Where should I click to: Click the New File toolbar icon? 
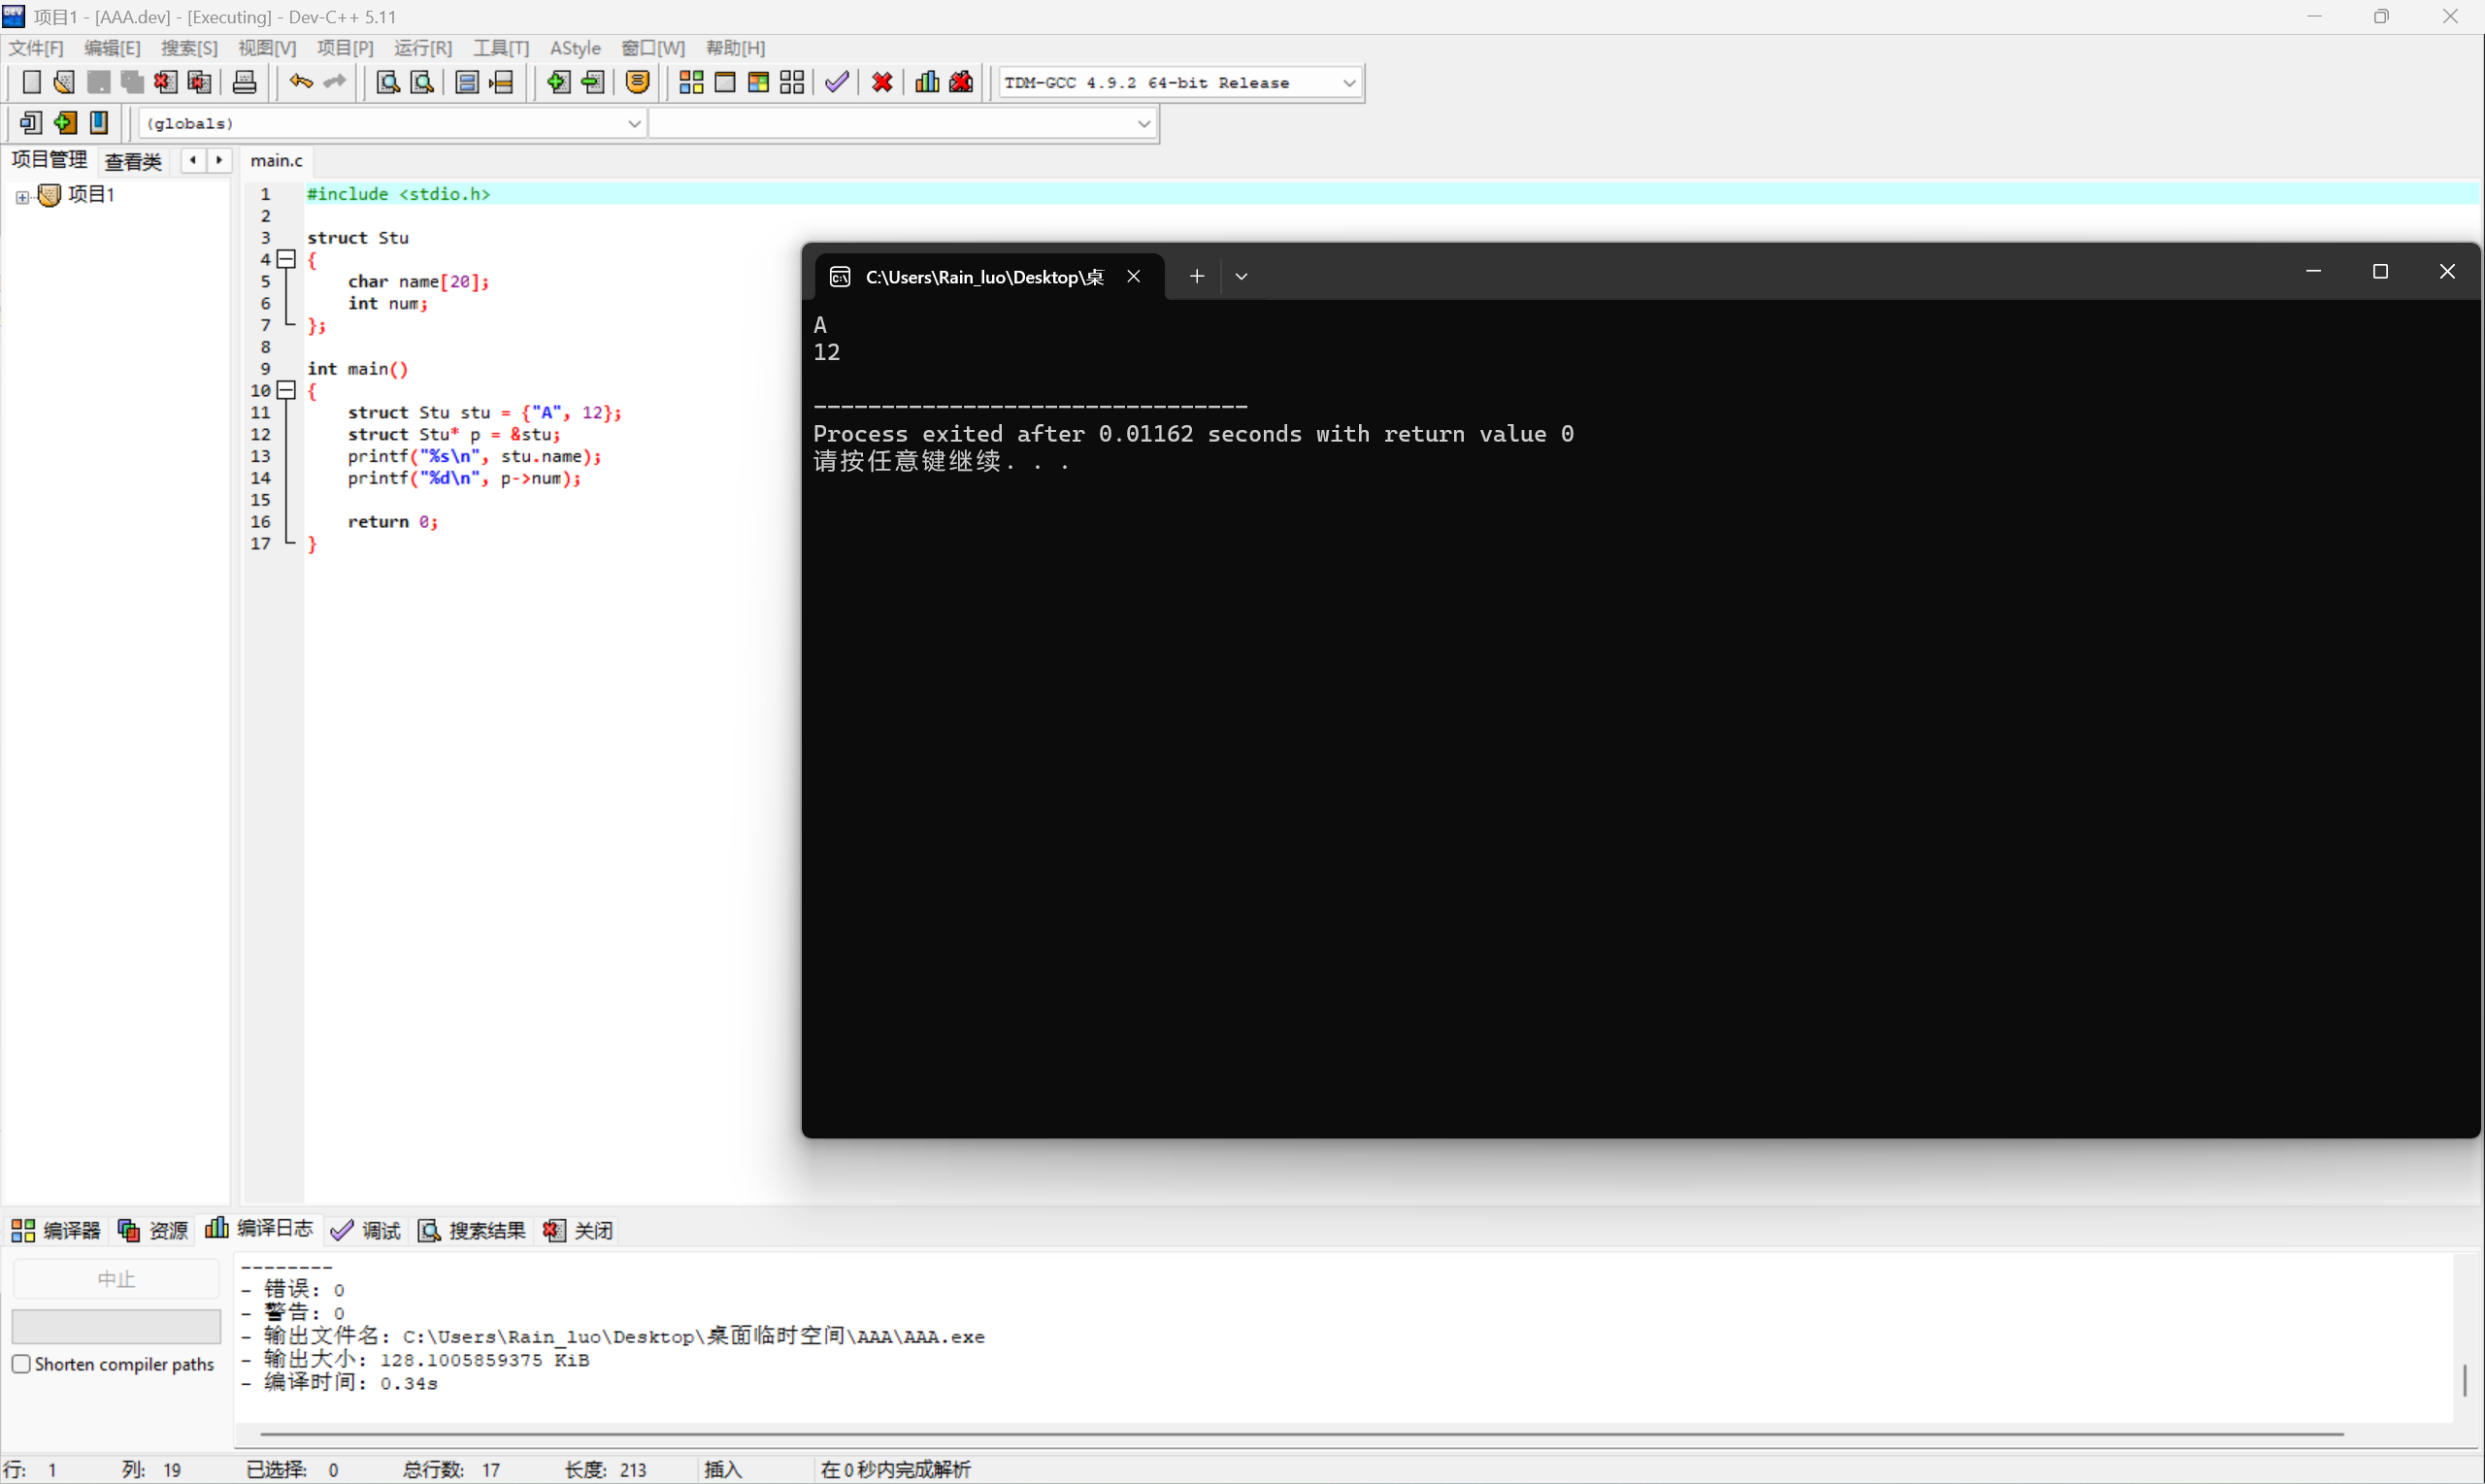31,83
